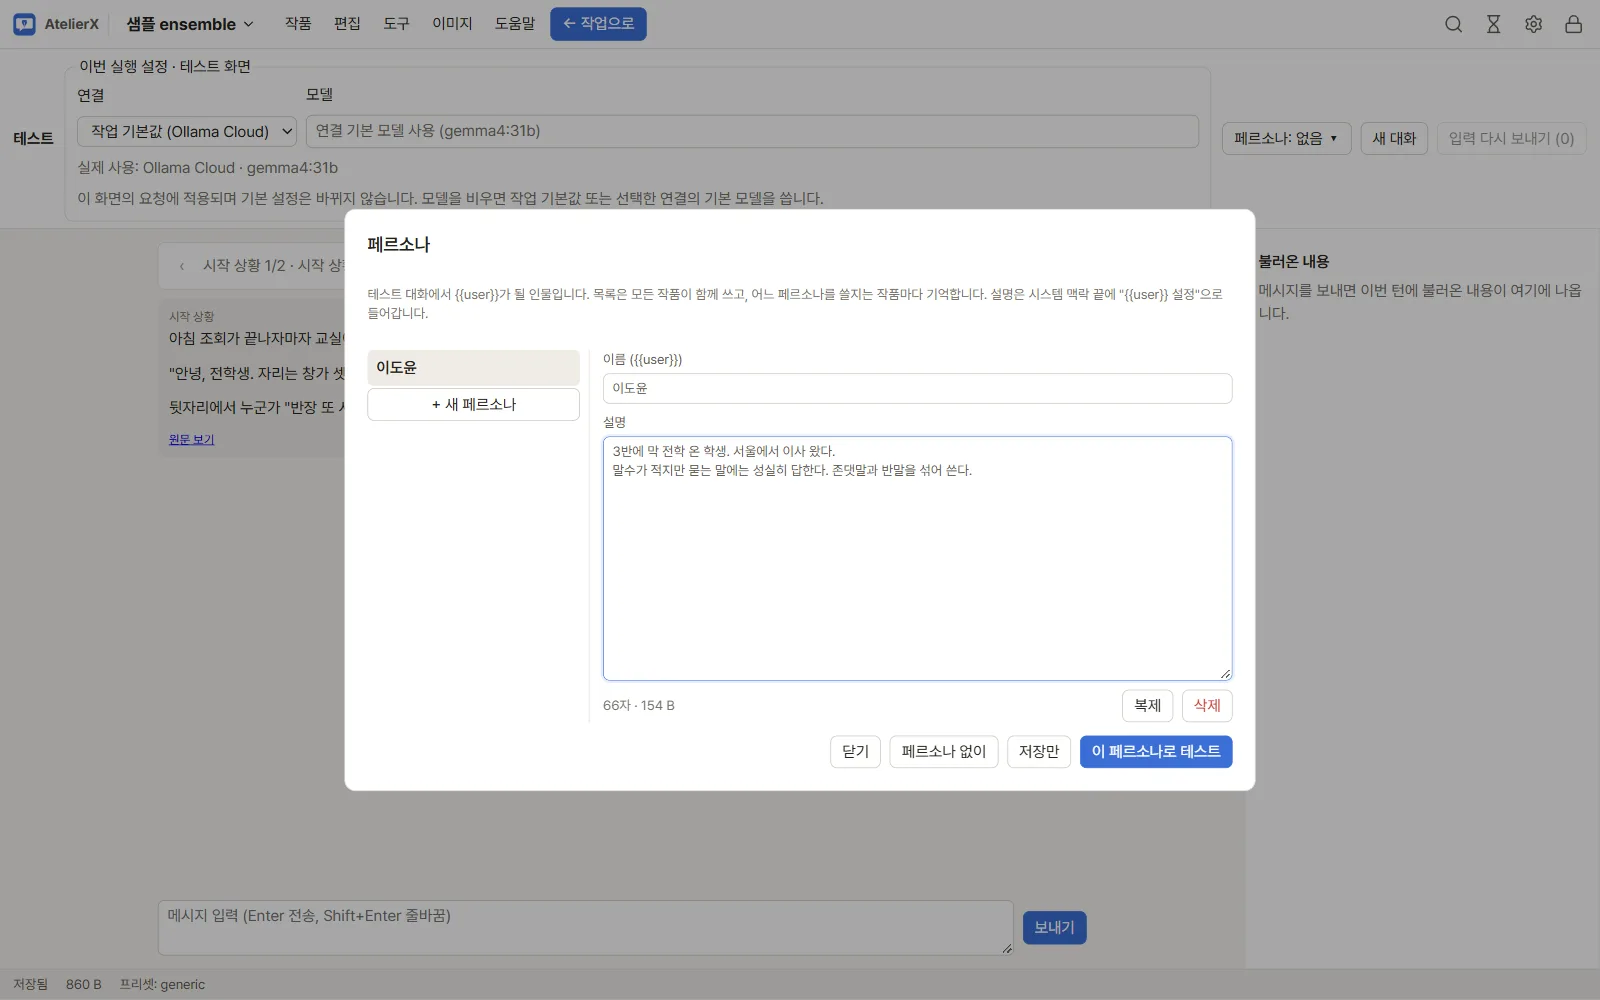Click the red 삭제 button
The image size is (1600, 1000).
click(1207, 705)
